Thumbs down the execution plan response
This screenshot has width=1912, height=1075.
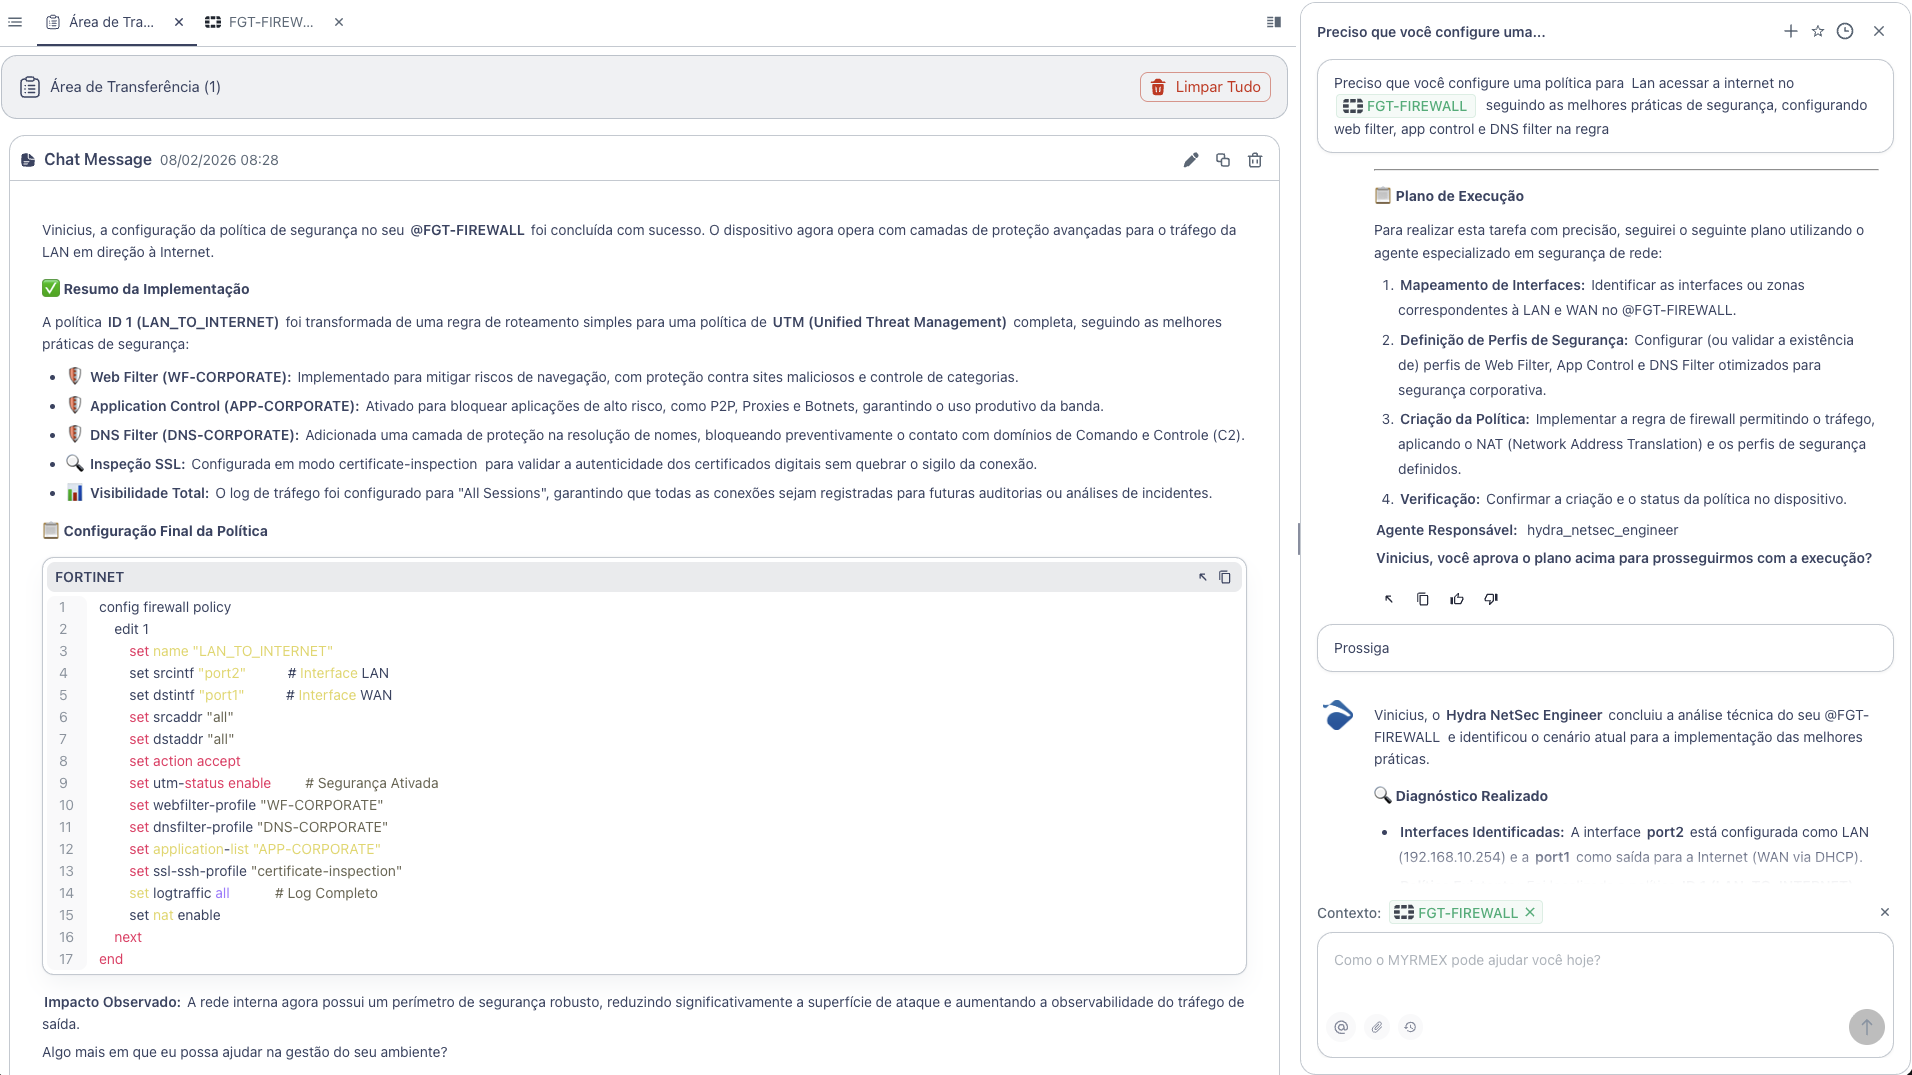[1490, 598]
